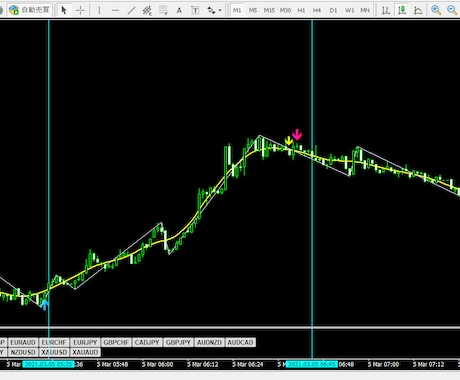This screenshot has height=380, width=460.
Task: Switch chart to M30 timeframe
Action: click(285, 10)
